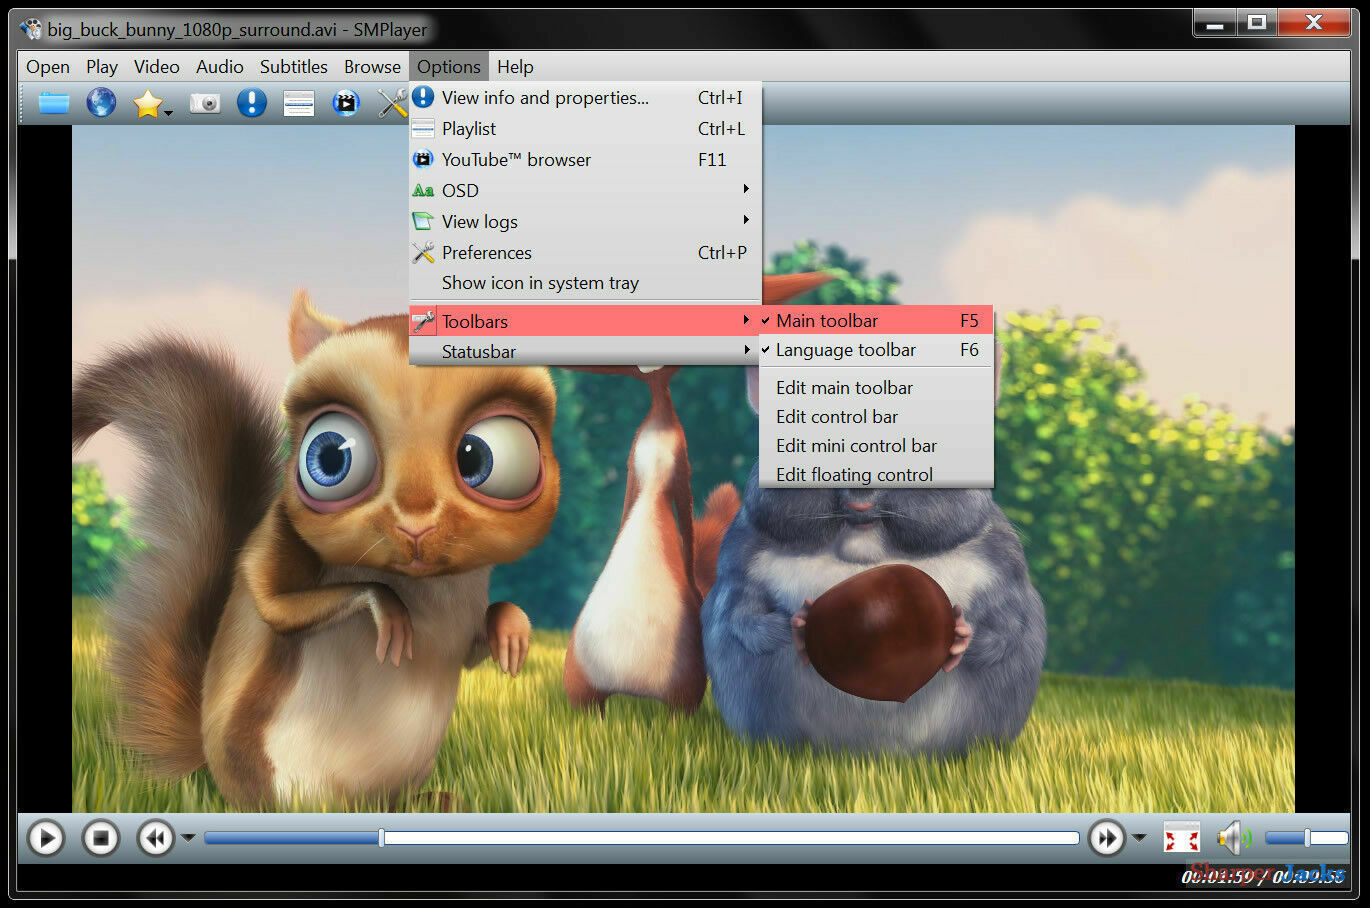Viewport: 1370px width, 908px height.
Task: Select the Toolbars submenu entry
Action: pyautogui.click(x=585, y=321)
